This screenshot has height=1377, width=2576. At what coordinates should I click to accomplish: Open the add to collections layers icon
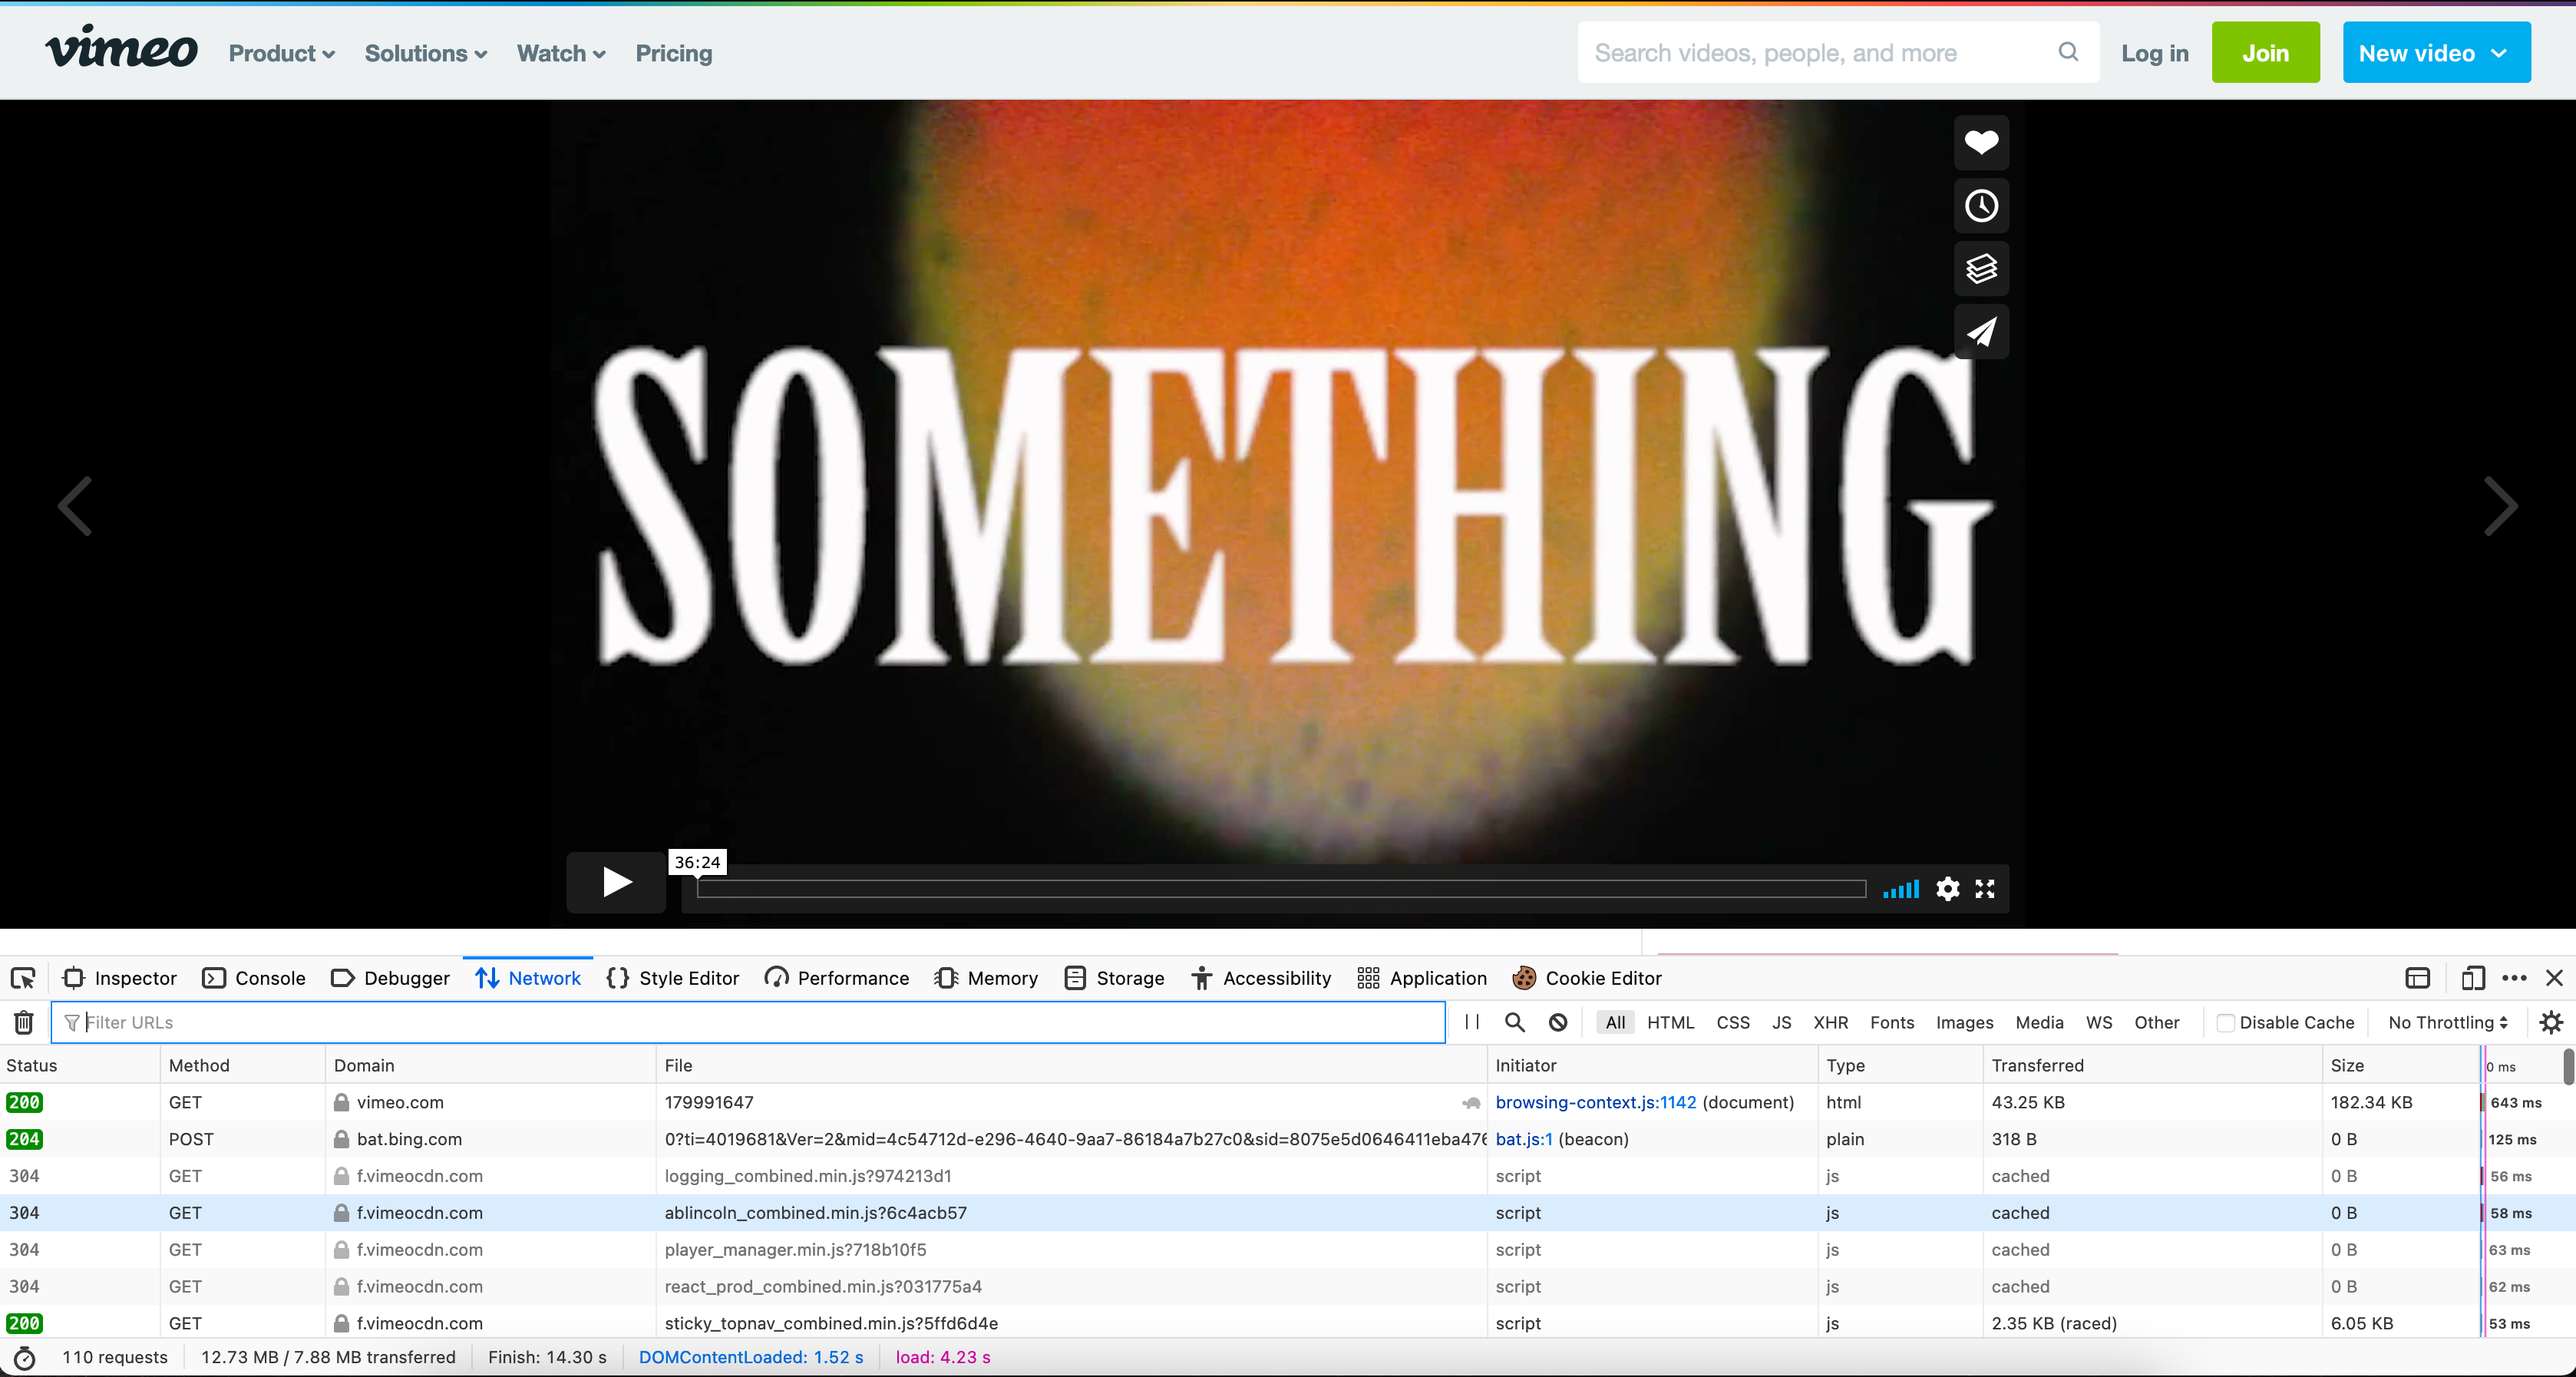(x=1981, y=268)
